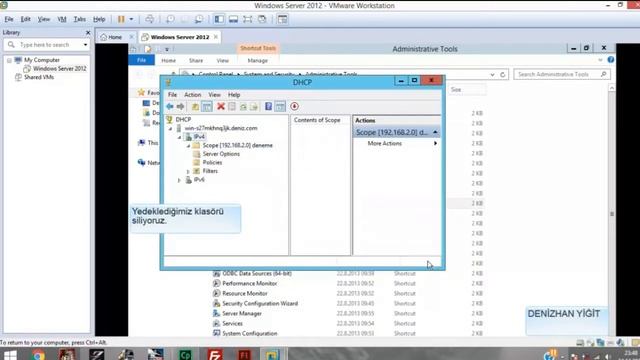This screenshot has height=360, width=640.
Task: Open the DHCP Action menu
Action: 193,95
